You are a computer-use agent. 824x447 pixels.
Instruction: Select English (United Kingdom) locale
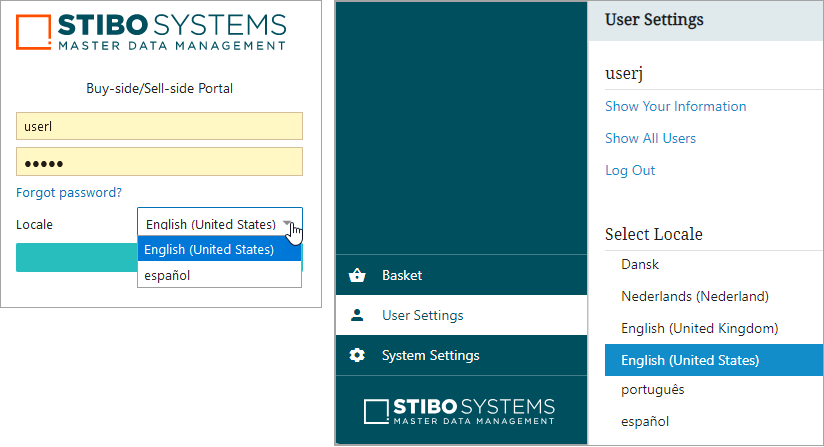pyautogui.click(x=699, y=328)
